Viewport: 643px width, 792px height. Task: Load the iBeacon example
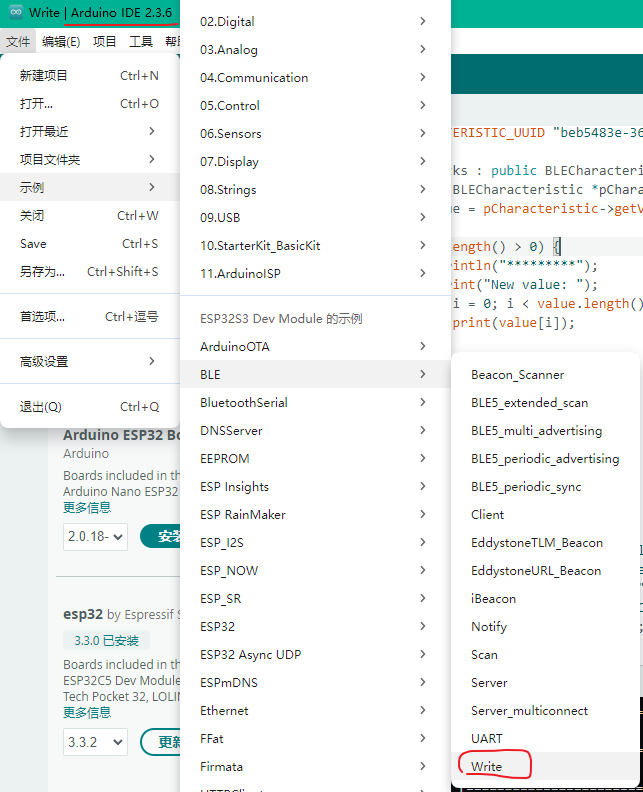click(x=545, y=599)
